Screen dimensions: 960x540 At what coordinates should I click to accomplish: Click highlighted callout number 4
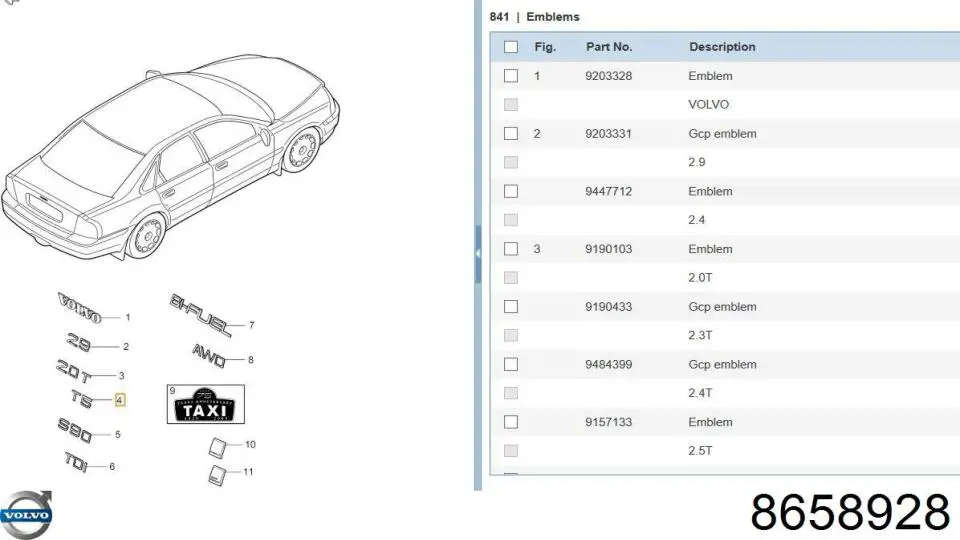tap(119, 400)
